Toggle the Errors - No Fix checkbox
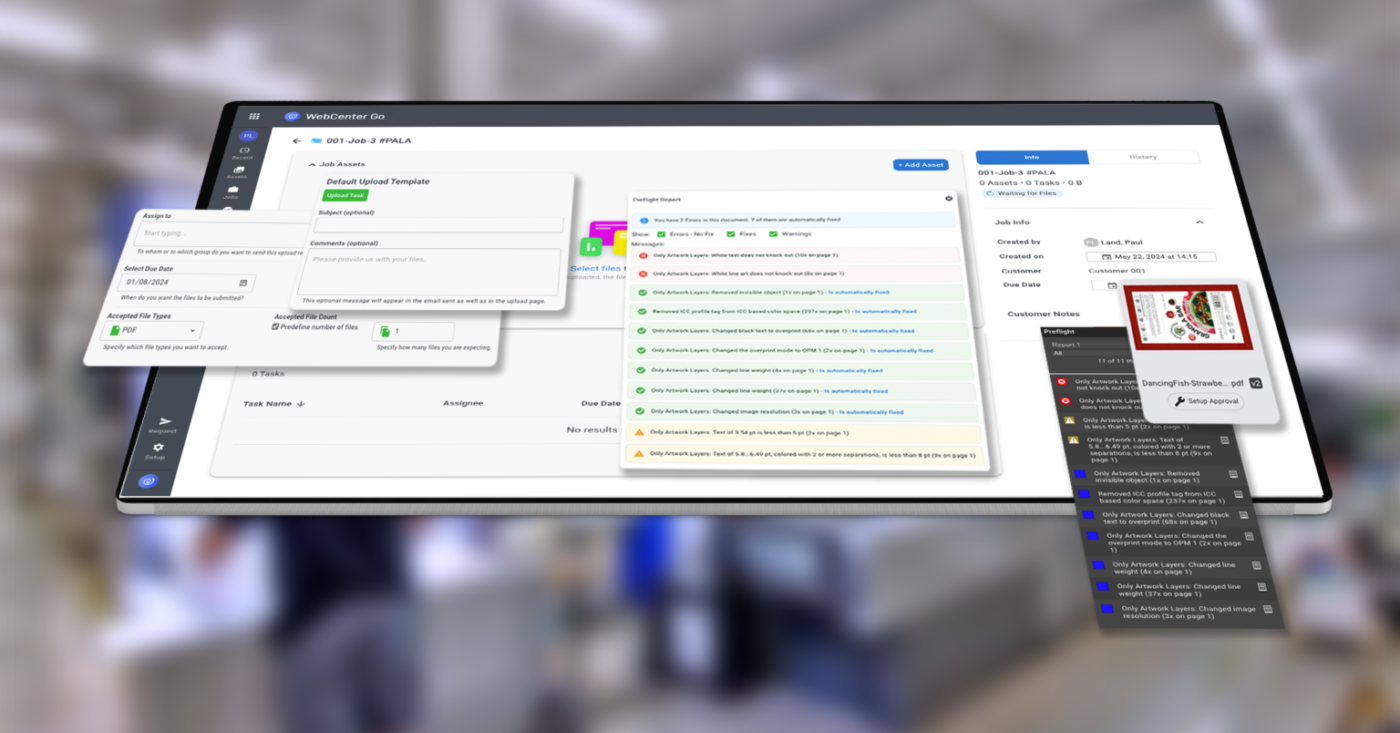The width and height of the screenshot is (1400, 733). (661, 234)
